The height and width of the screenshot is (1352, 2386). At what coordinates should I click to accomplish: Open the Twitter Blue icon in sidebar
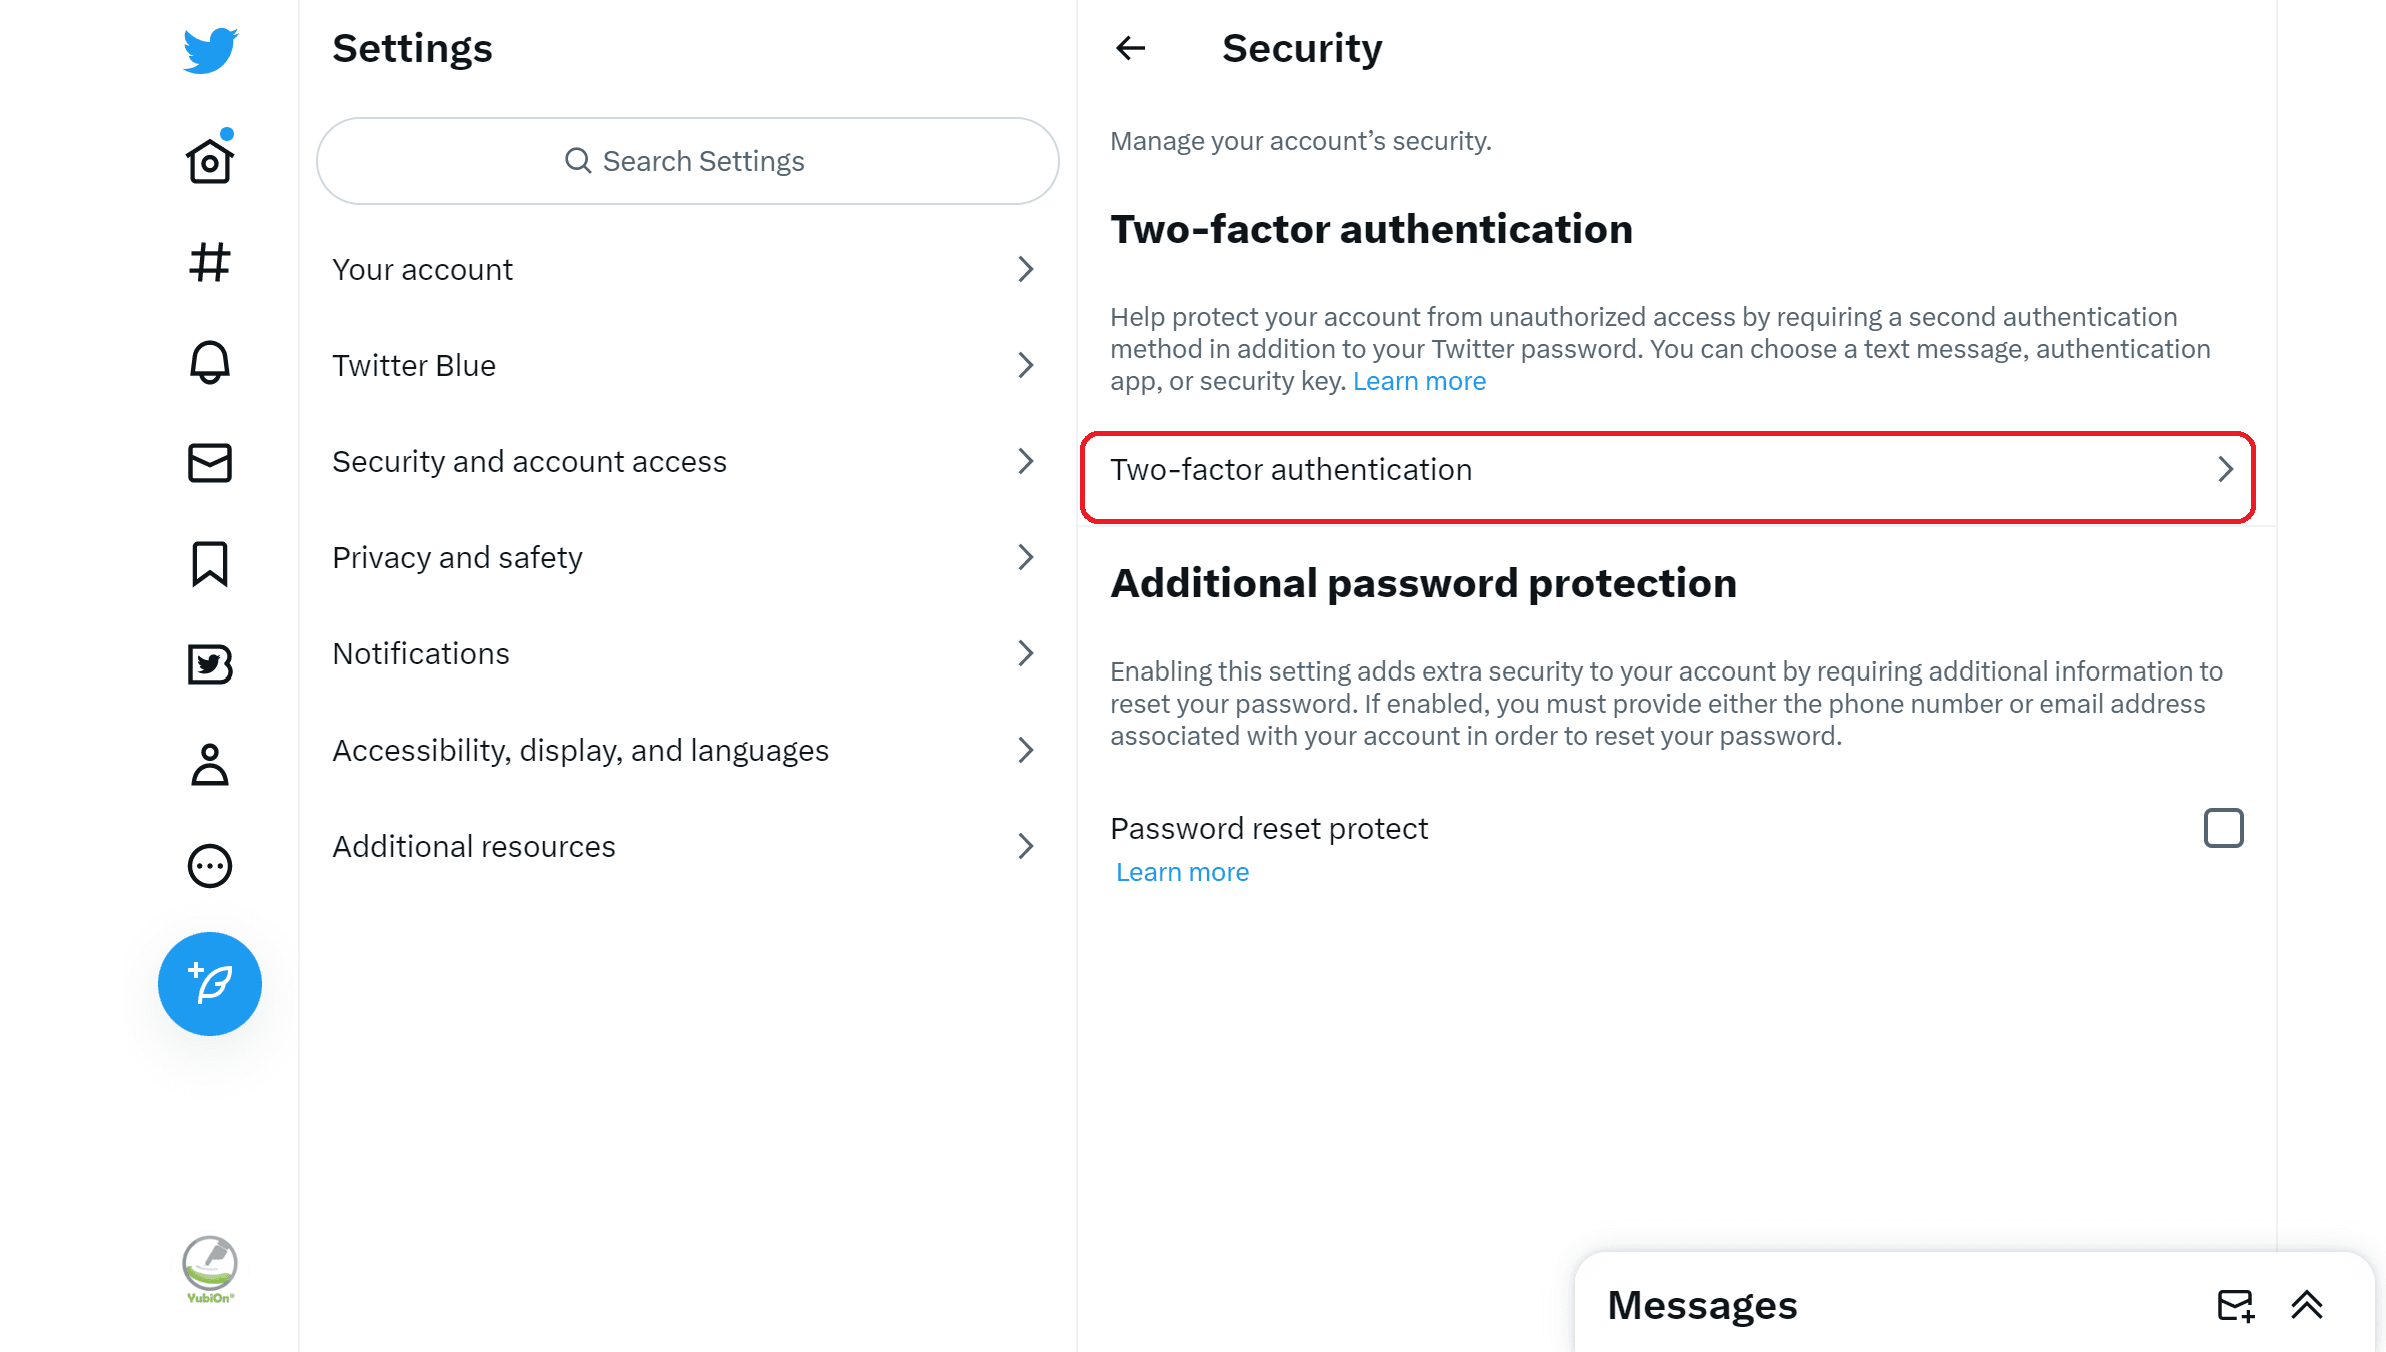pyautogui.click(x=210, y=664)
